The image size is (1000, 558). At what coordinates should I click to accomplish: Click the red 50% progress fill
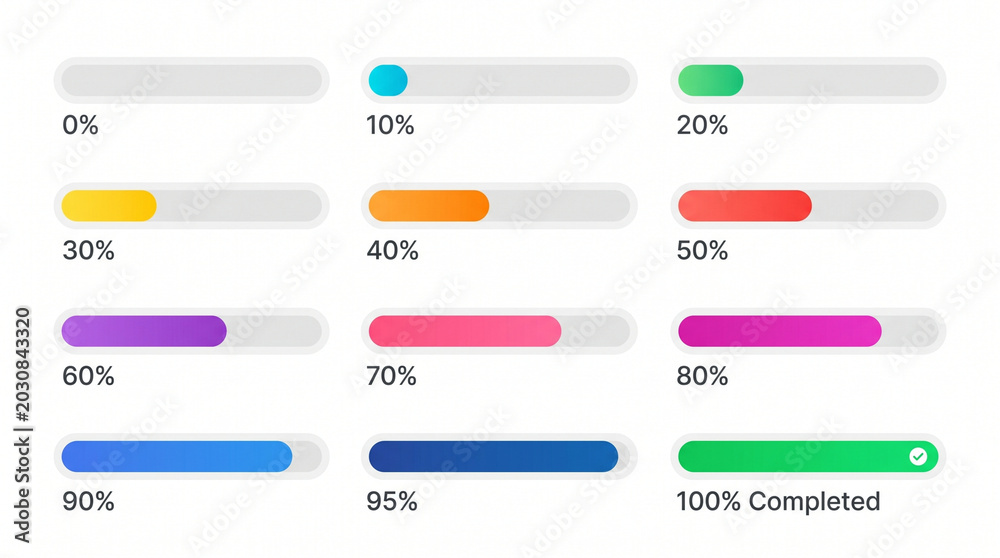click(745, 206)
